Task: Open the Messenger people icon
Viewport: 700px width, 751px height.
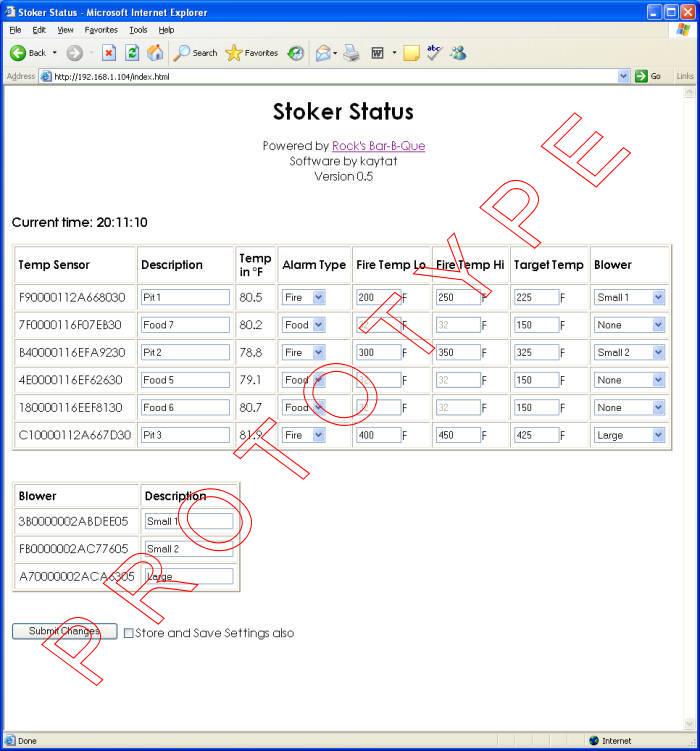Action: (x=458, y=53)
